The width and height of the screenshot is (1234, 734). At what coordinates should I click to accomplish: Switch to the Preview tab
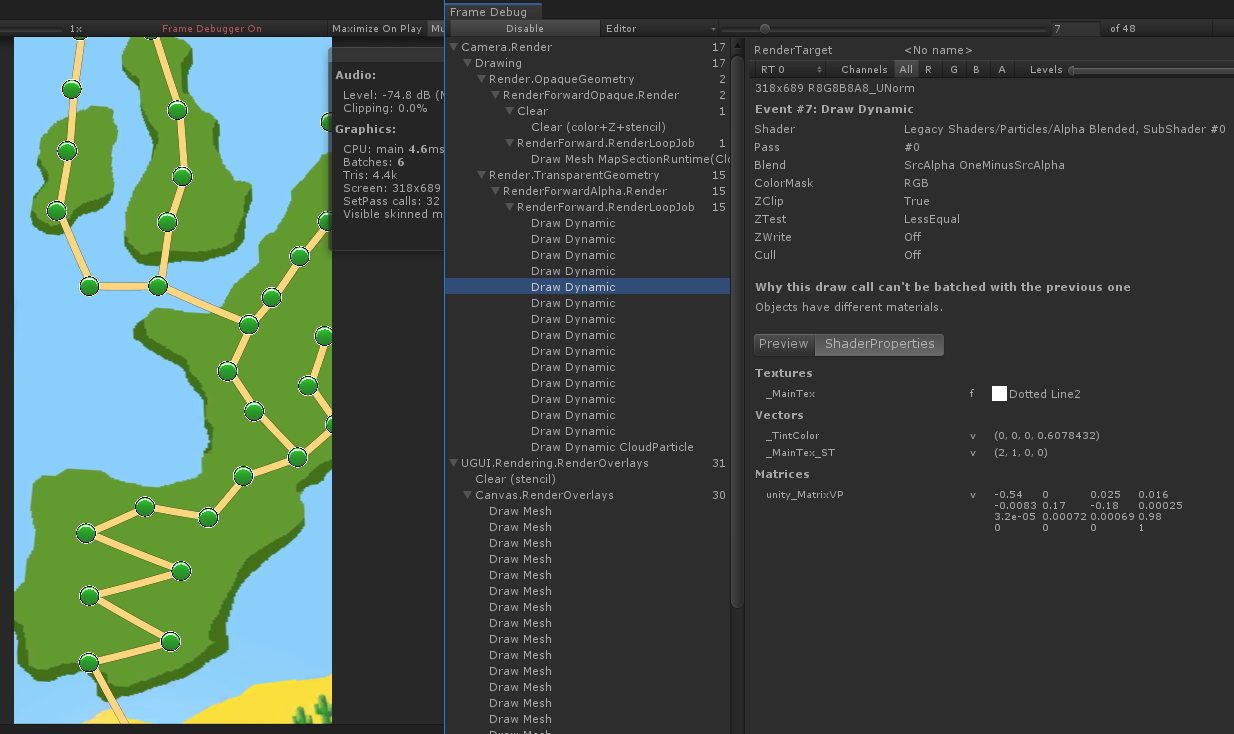pyautogui.click(x=783, y=344)
